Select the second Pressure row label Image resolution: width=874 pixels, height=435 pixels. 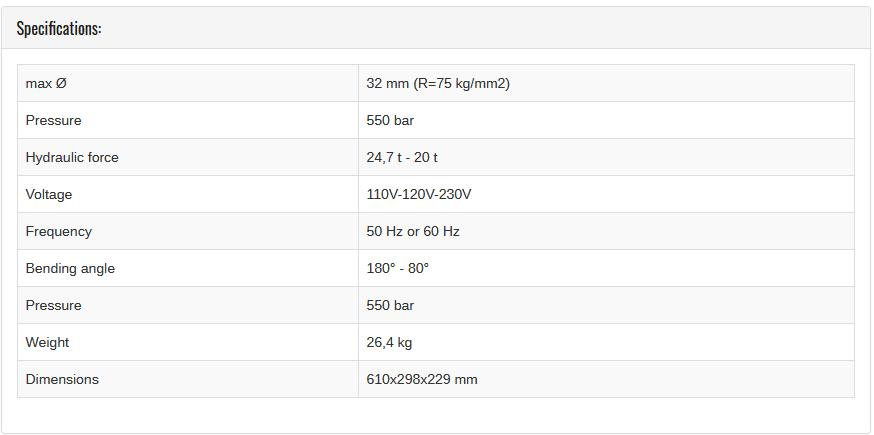click(54, 305)
